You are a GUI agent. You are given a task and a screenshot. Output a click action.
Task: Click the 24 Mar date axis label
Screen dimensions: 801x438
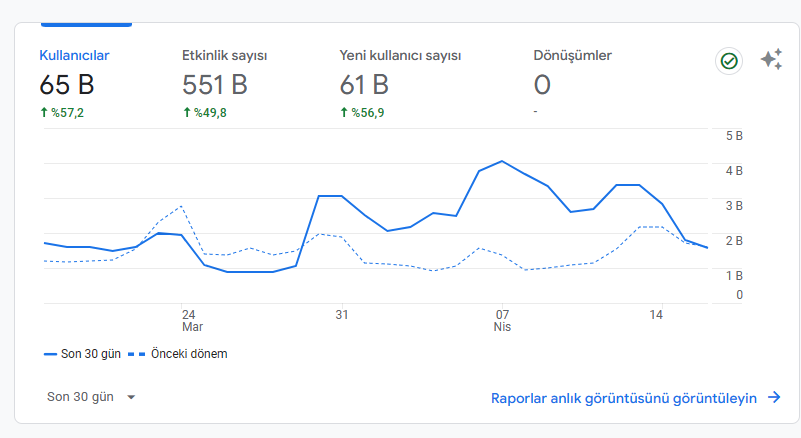coord(192,320)
